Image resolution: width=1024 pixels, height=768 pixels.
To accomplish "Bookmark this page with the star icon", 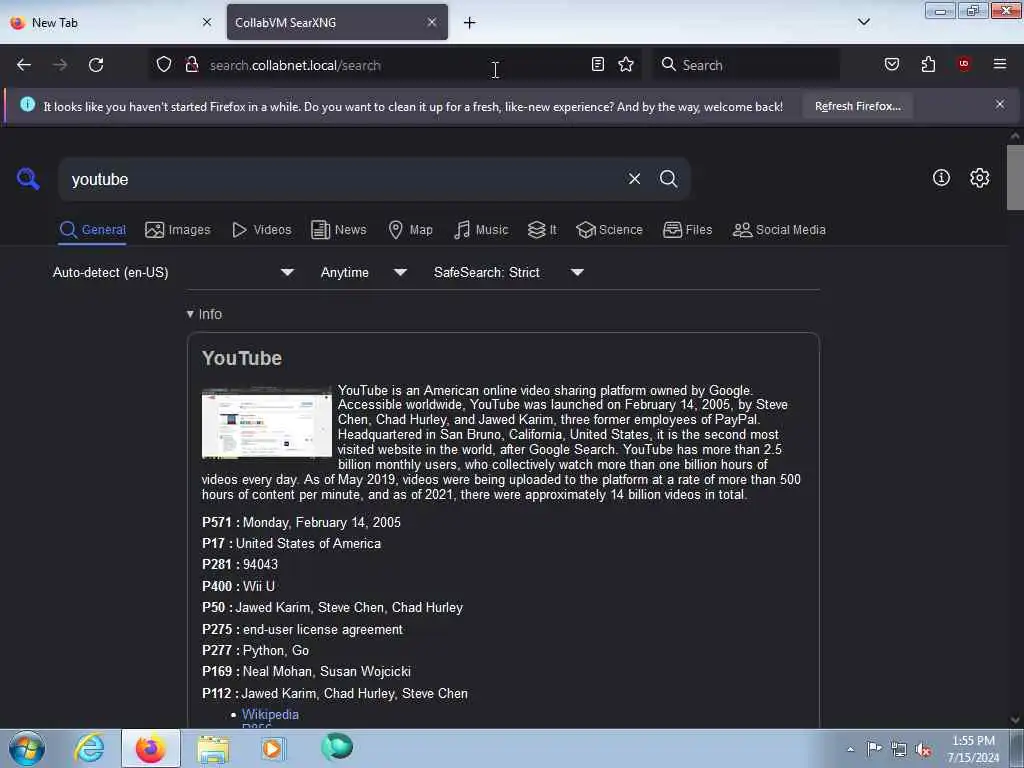I will click(626, 64).
